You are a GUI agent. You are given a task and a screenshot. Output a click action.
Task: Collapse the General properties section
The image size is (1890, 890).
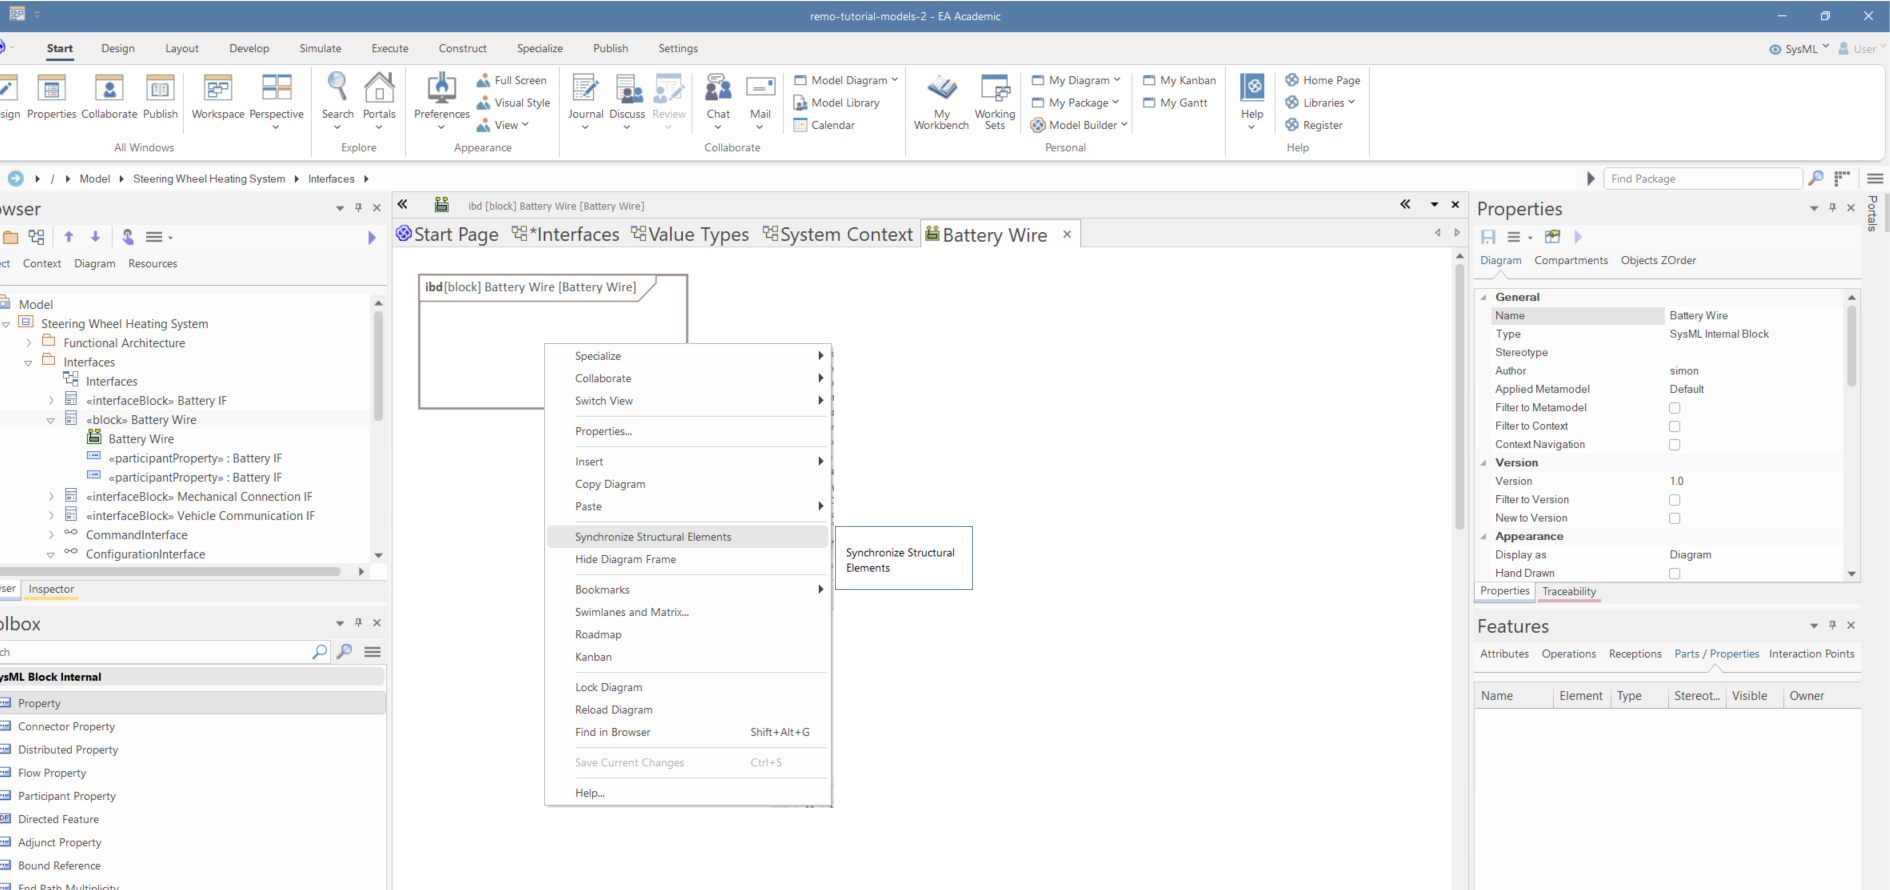(1483, 298)
